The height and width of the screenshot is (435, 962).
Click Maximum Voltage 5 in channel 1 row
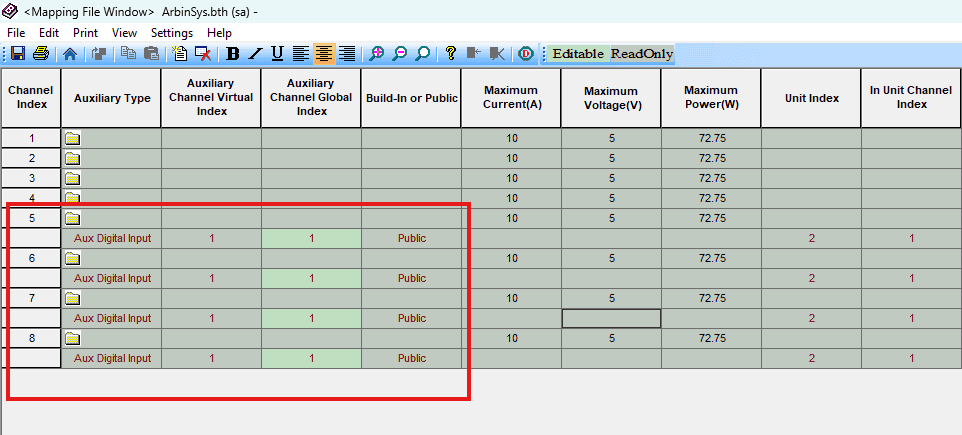[612, 139]
